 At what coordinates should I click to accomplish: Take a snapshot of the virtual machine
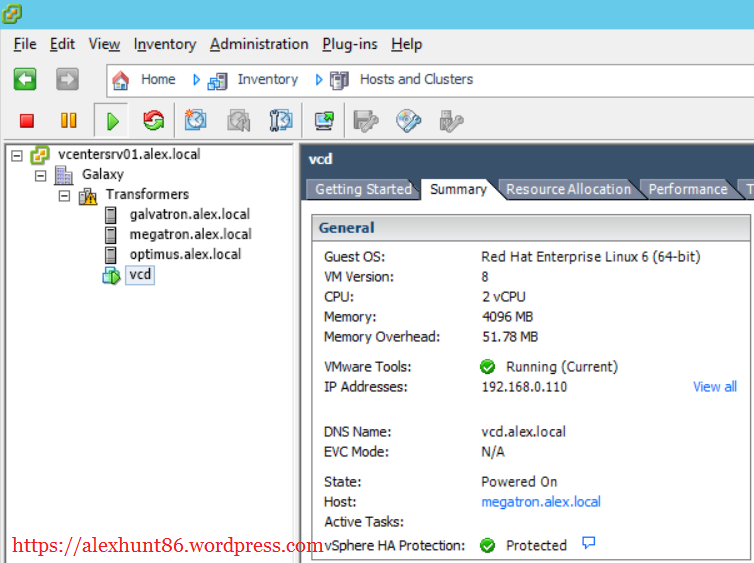pos(195,120)
